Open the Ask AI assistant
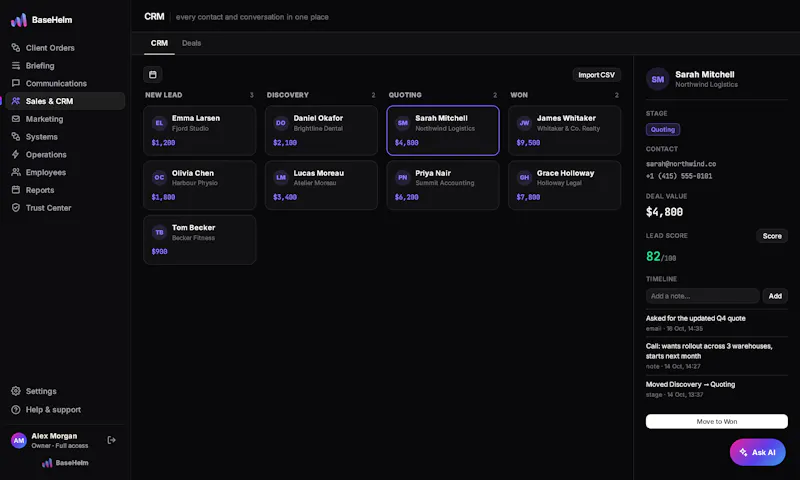Screen dimensions: 800x480 click(758, 452)
